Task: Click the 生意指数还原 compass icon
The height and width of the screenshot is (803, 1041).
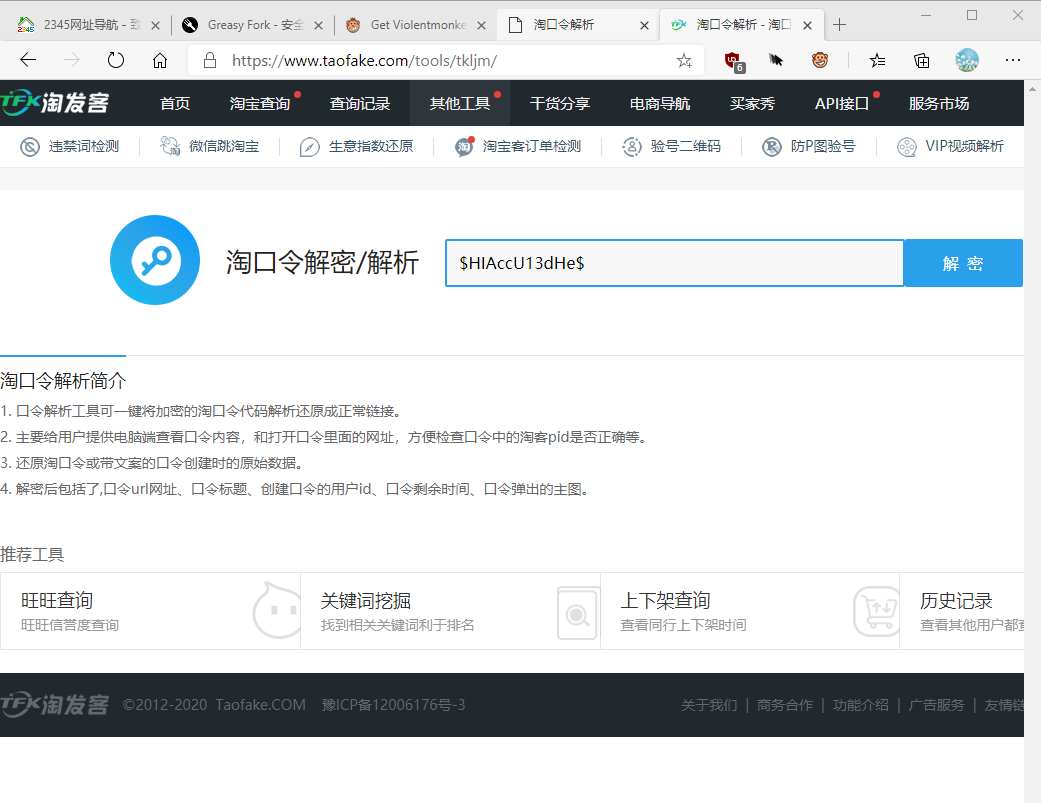Action: pos(309,147)
